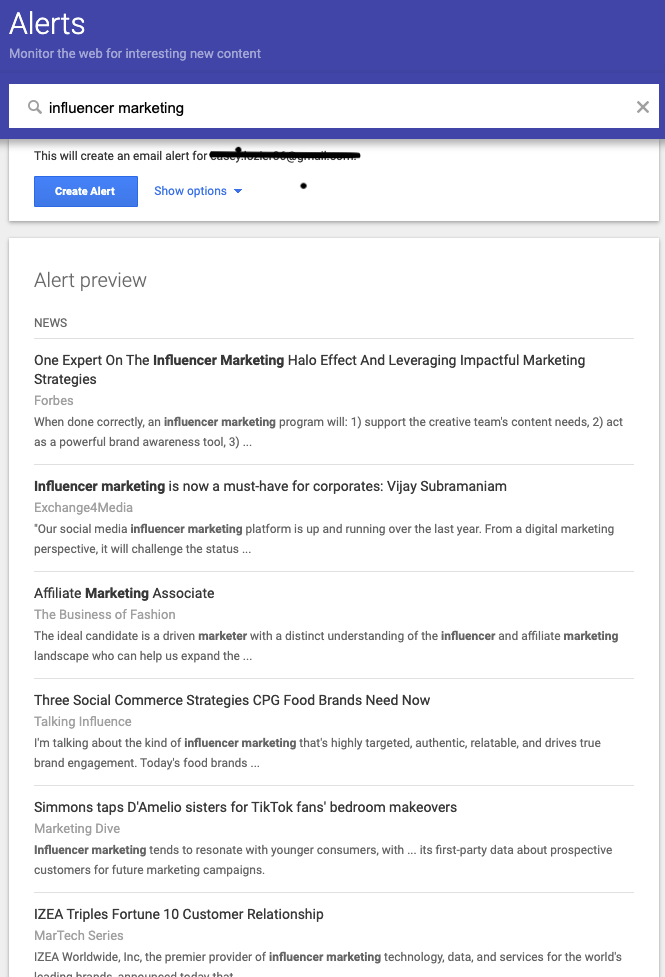Click the Alert preview heading

click(x=90, y=281)
